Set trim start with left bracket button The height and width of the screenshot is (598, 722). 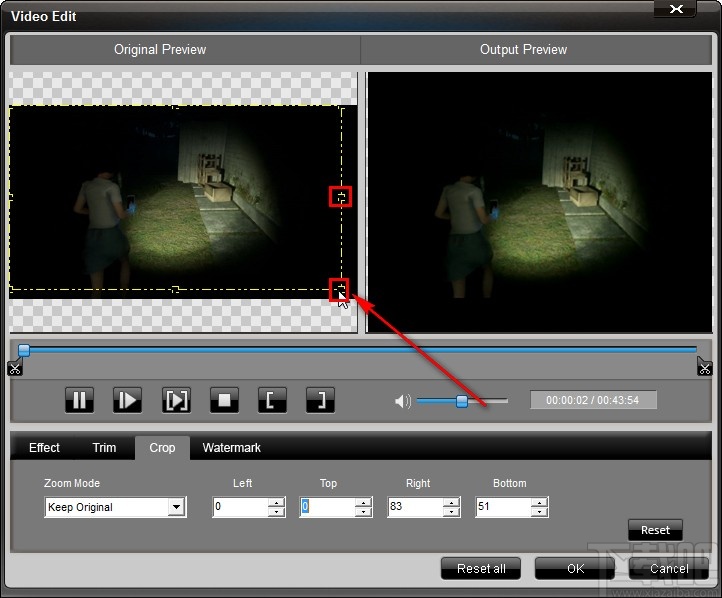(272, 400)
